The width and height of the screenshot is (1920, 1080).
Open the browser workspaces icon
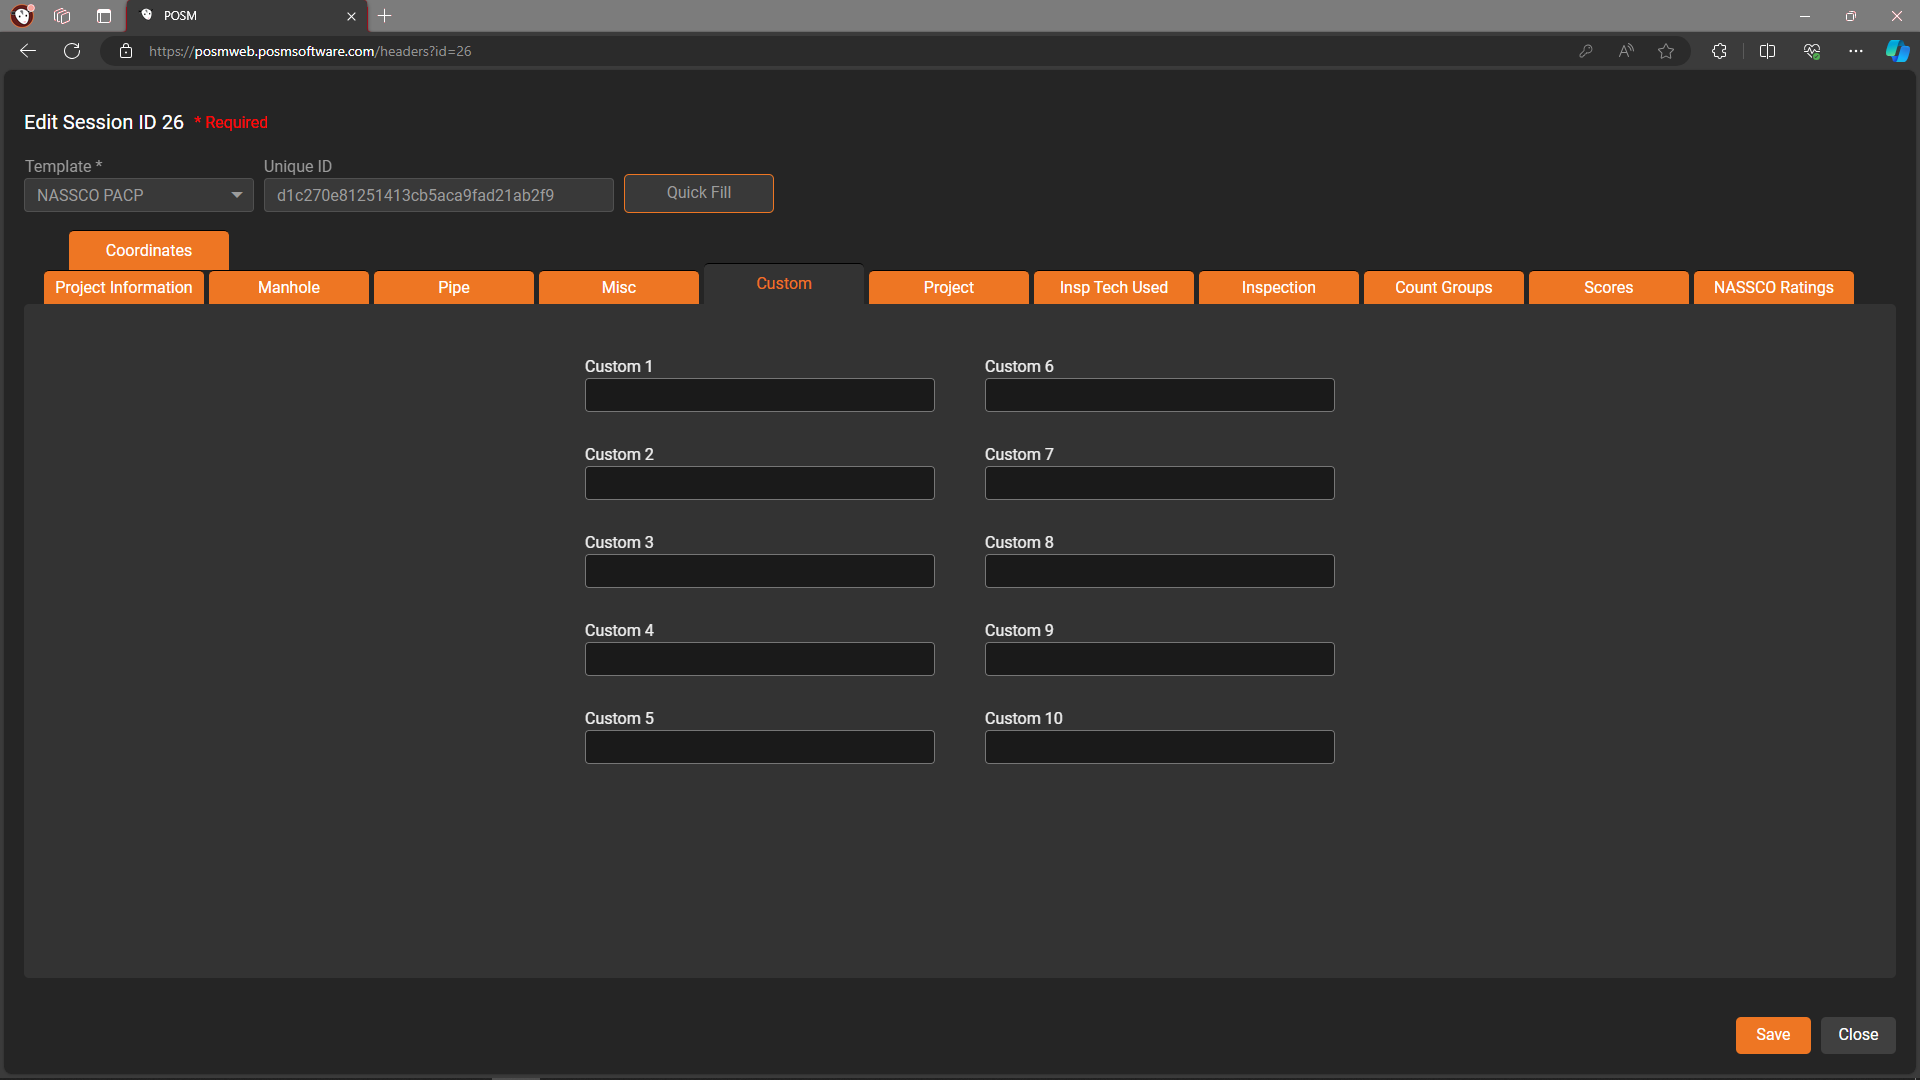point(62,16)
